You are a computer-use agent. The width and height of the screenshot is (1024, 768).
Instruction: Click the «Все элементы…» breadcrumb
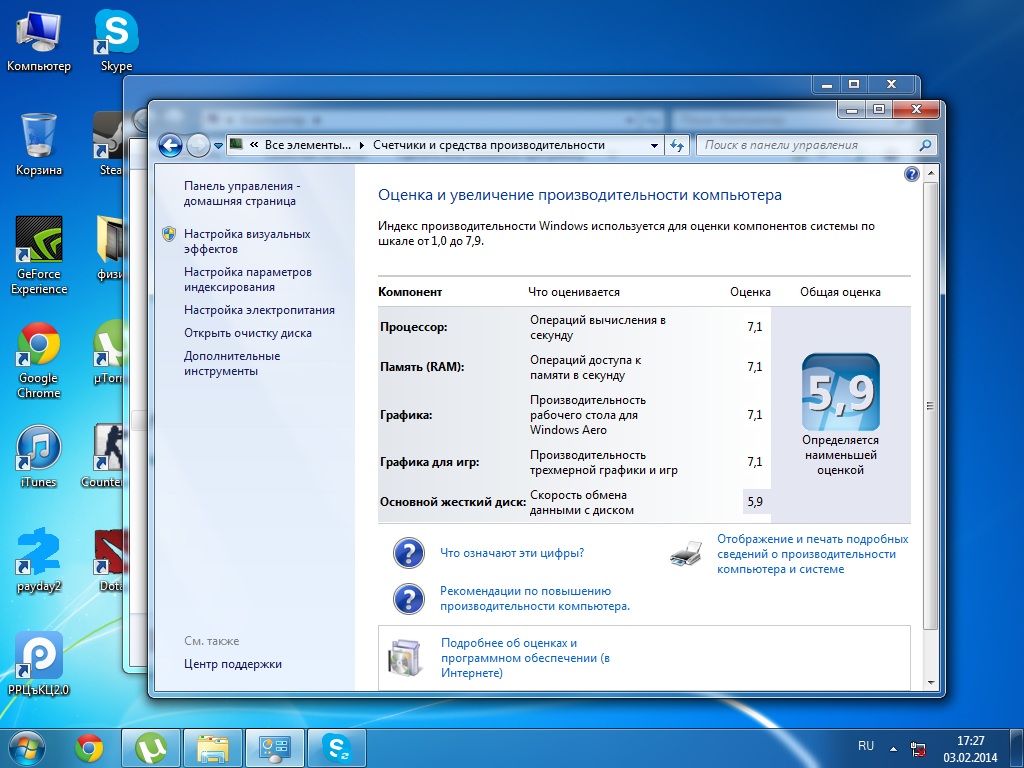(308, 145)
